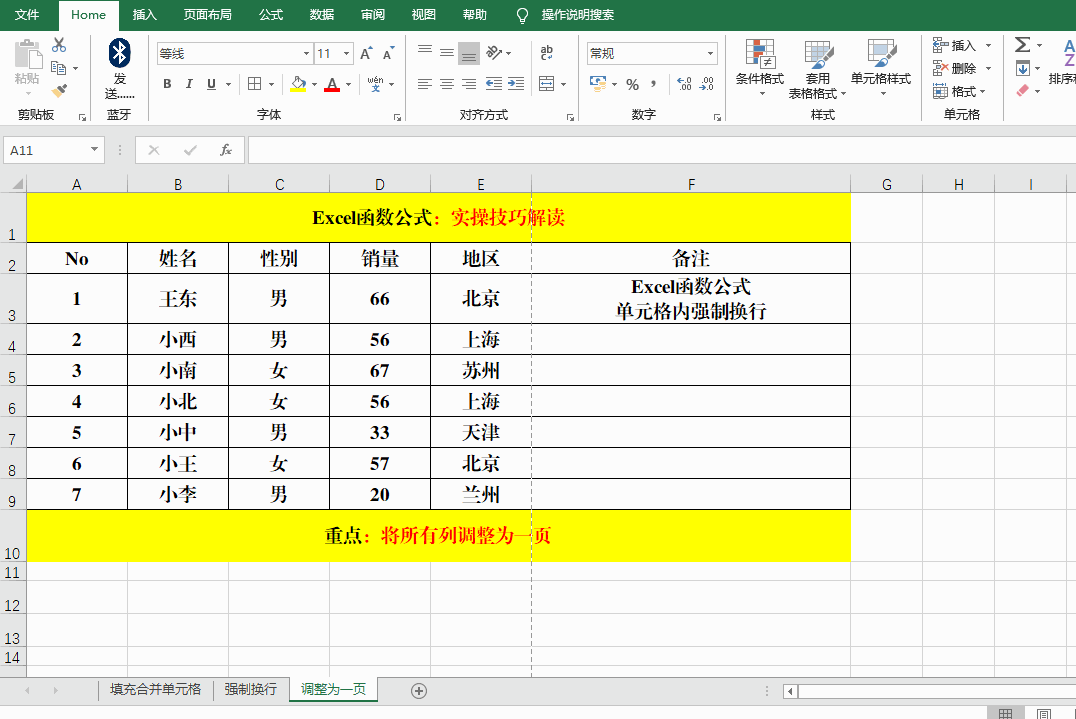Viewport: 1076px width, 719px height.
Task: Open the Name Box dropdown arrow
Action: click(x=95, y=150)
